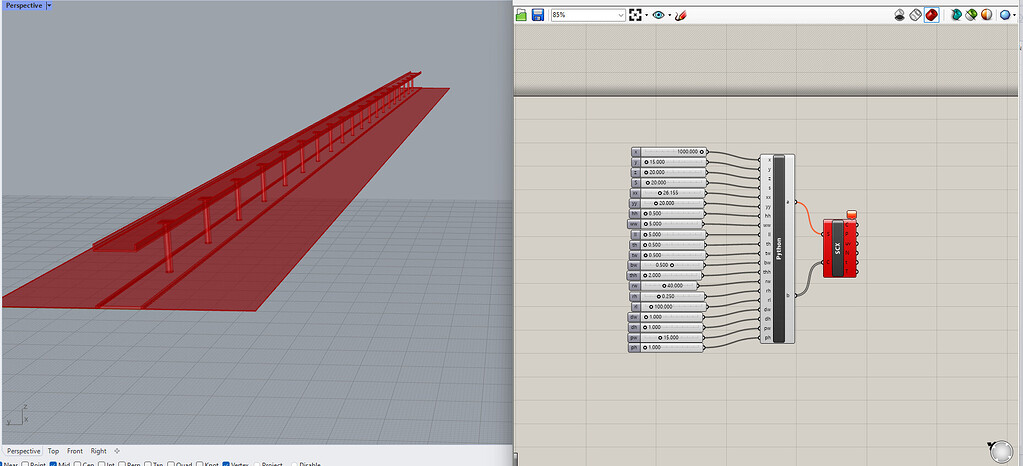Image resolution: width=1023 pixels, height=466 pixels.
Task: Switch to the Top viewport tab
Action: [53, 451]
